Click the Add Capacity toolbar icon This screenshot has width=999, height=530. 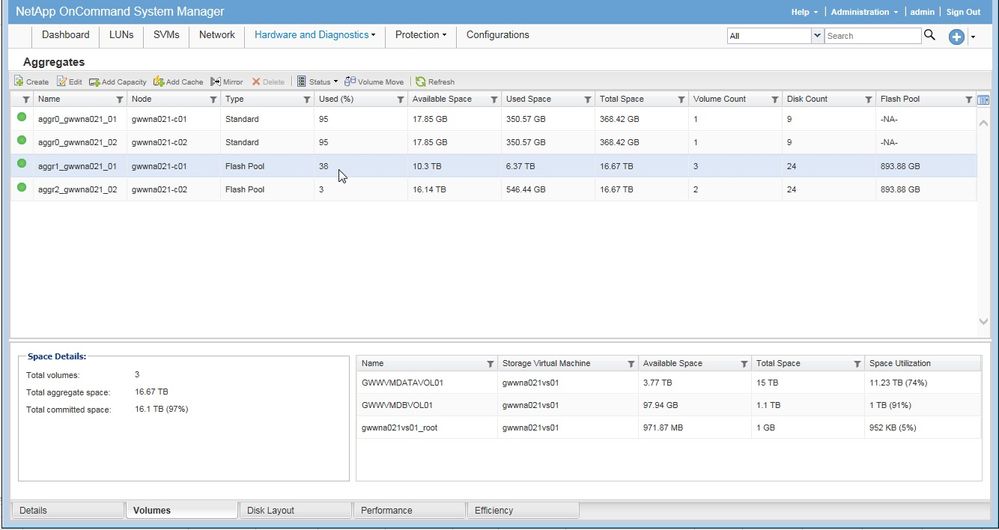pos(94,82)
